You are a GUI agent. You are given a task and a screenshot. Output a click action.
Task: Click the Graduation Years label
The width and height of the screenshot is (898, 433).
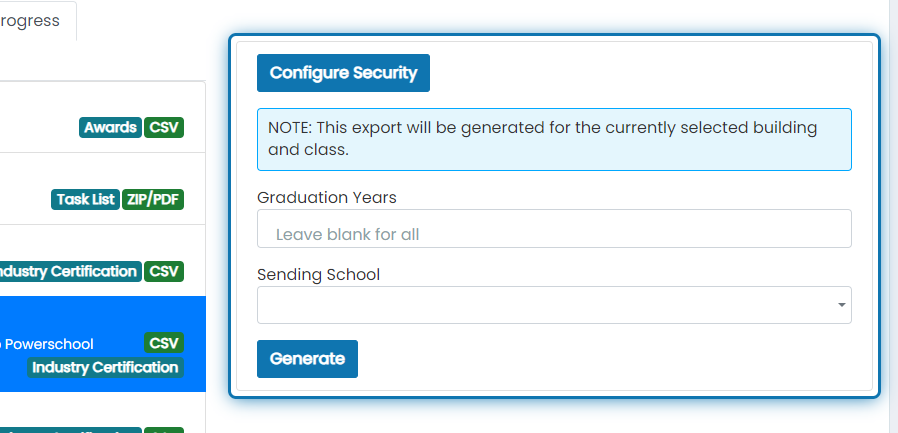coord(326,198)
